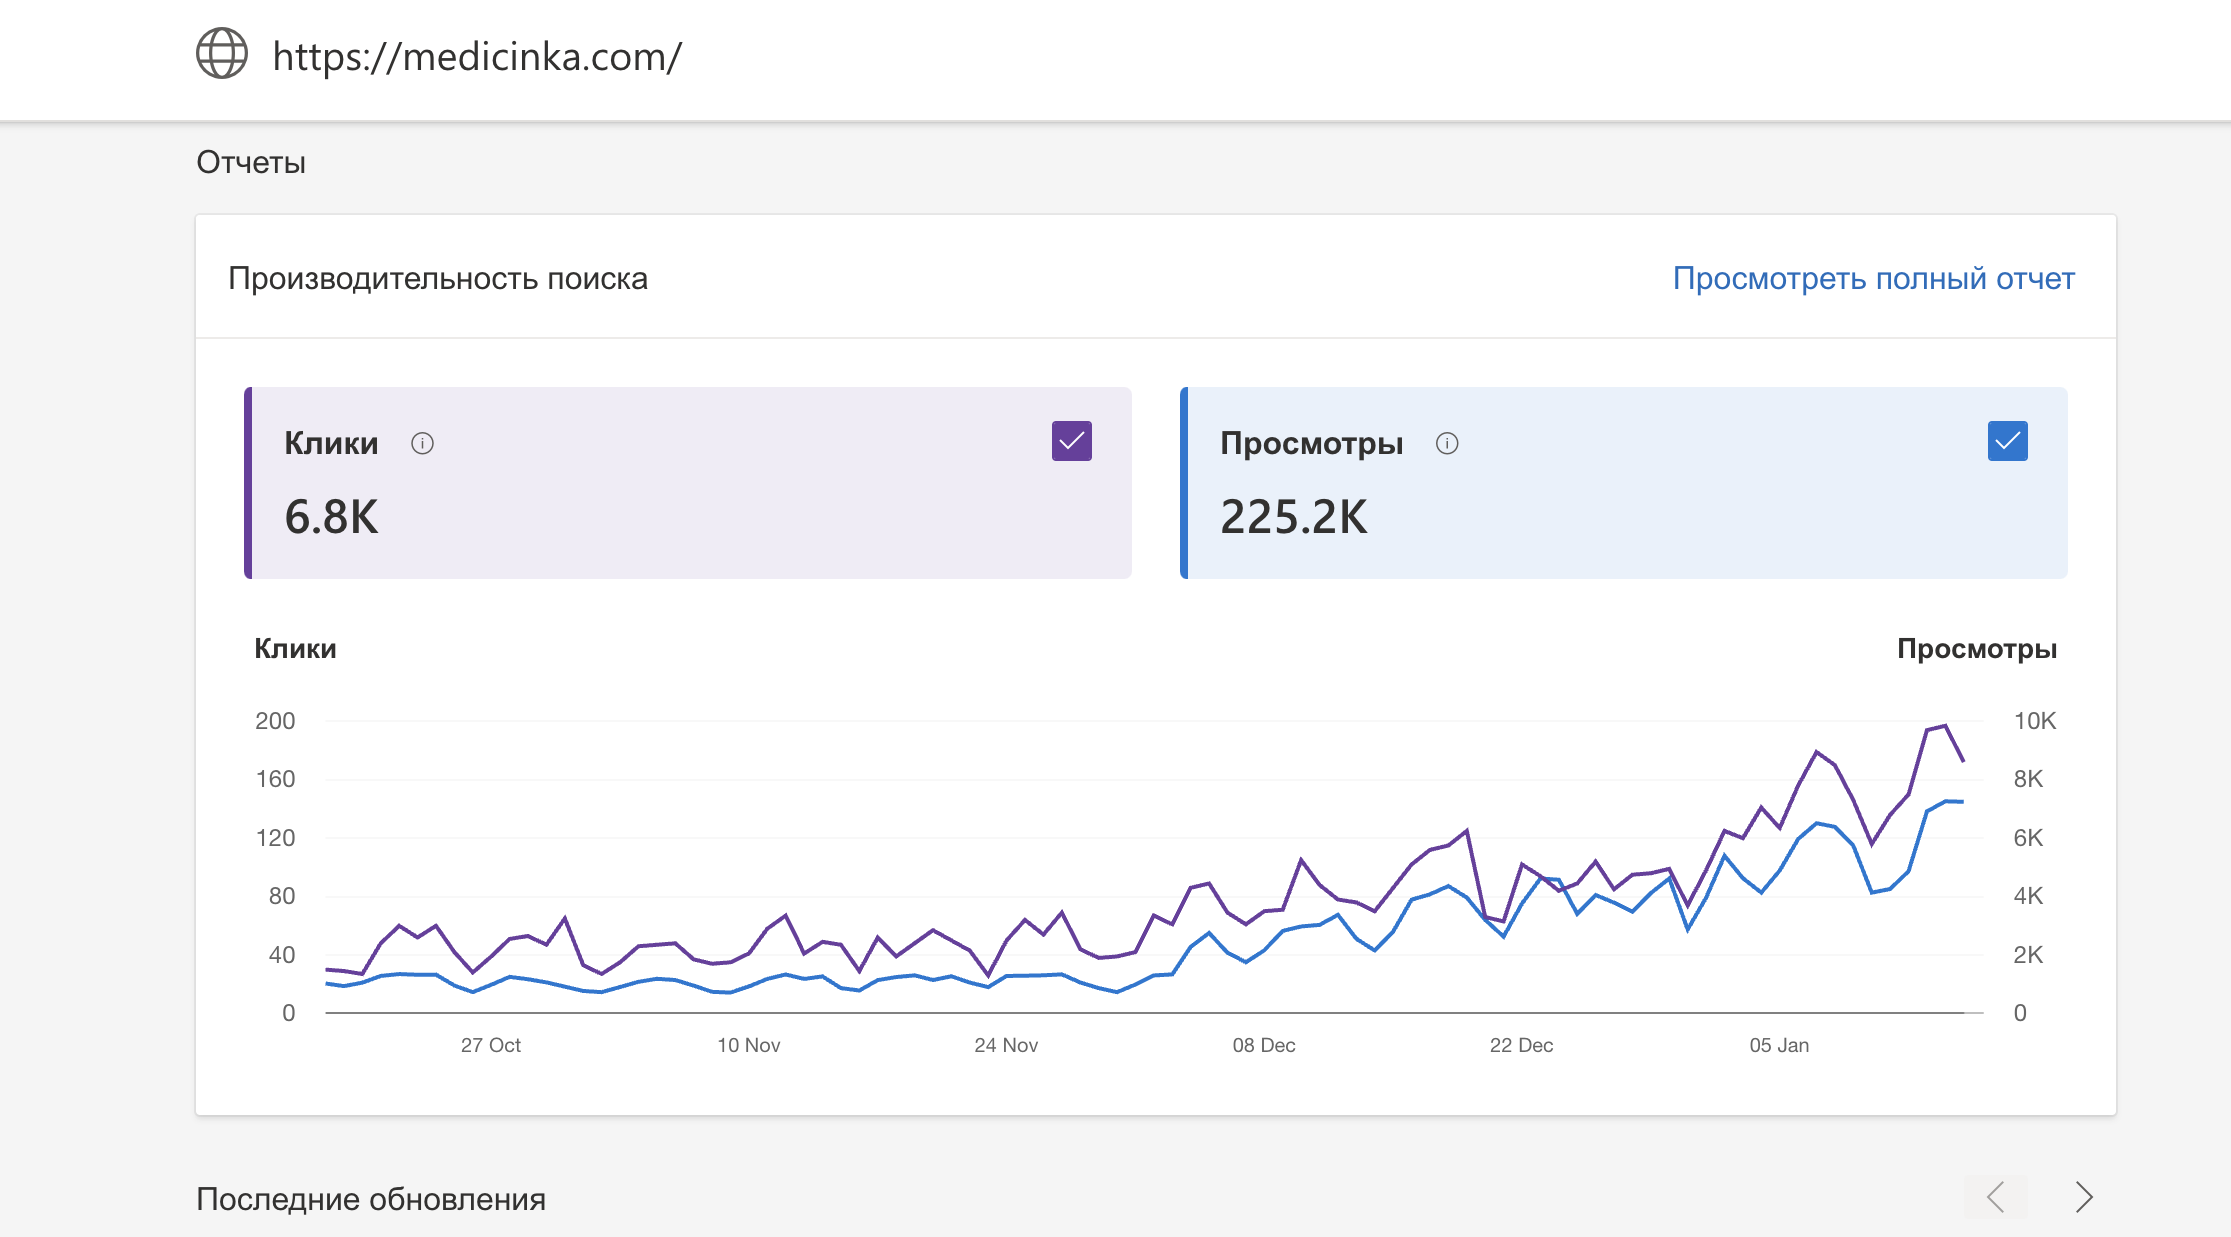Image resolution: width=2231 pixels, height=1237 pixels.
Task: Click the 10 Nov date label
Action: [748, 1045]
